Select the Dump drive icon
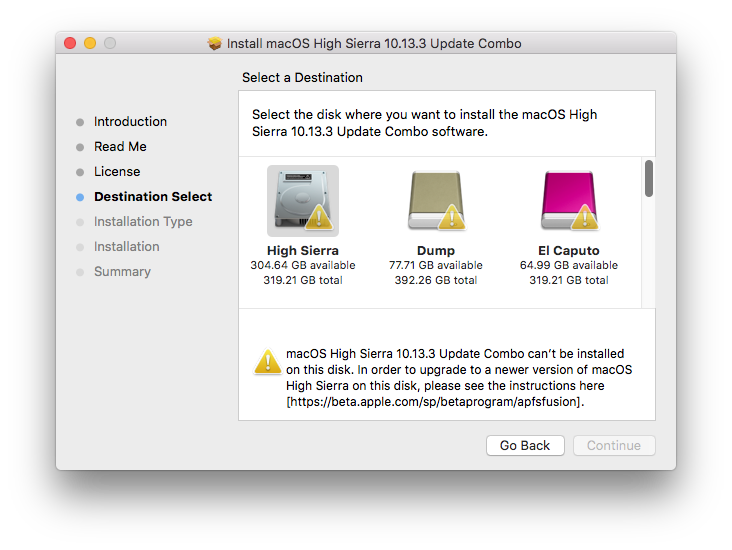732x550 pixels. coord(436,201)
